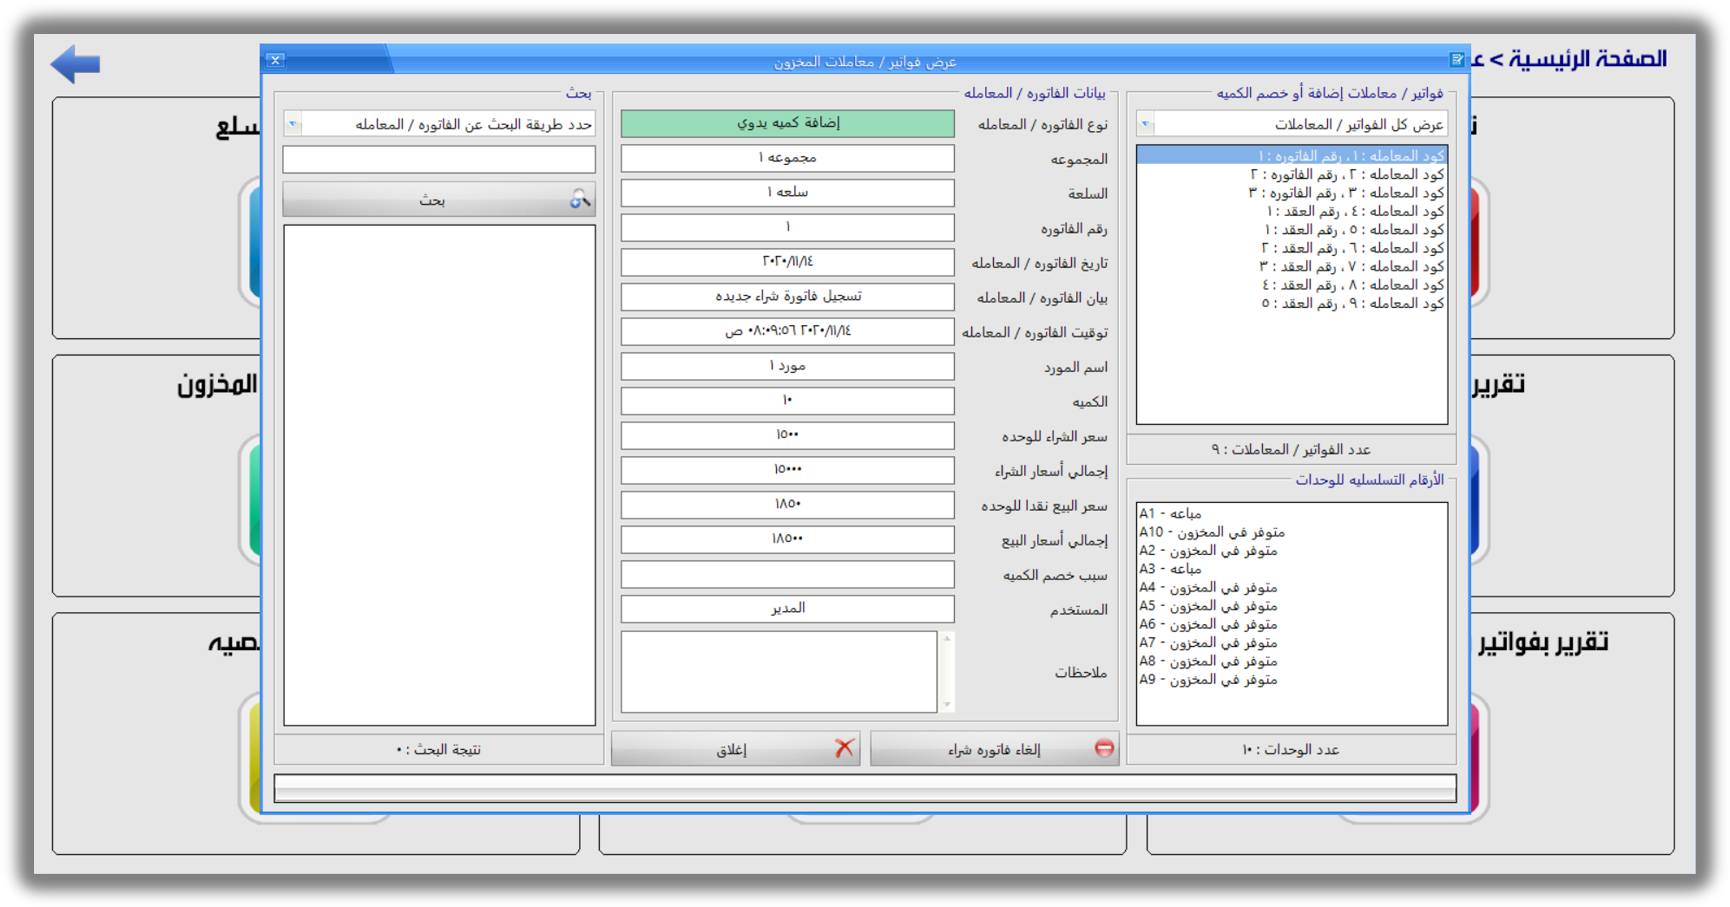Select serial number row A8 - متوفر في المخزون
Screen dimensions: 1730x907
pyautogui.click(x=1292, y=661)
